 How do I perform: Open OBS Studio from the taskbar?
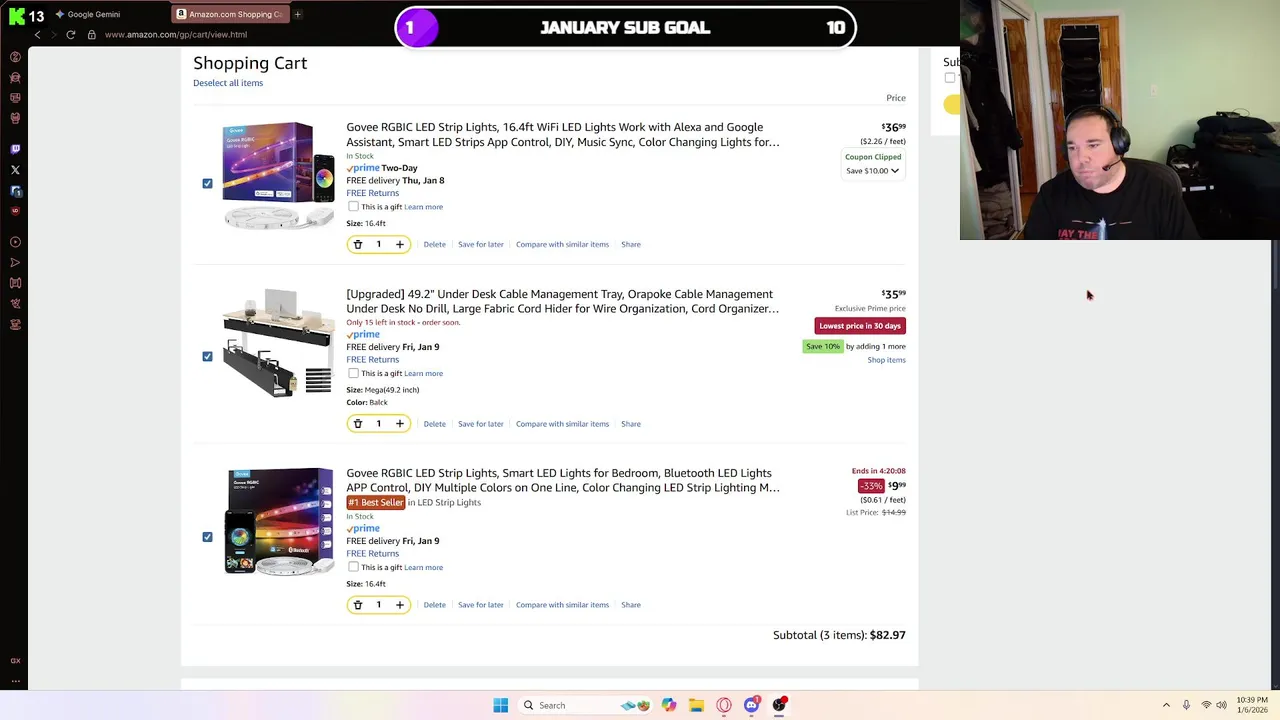(779, 705)
